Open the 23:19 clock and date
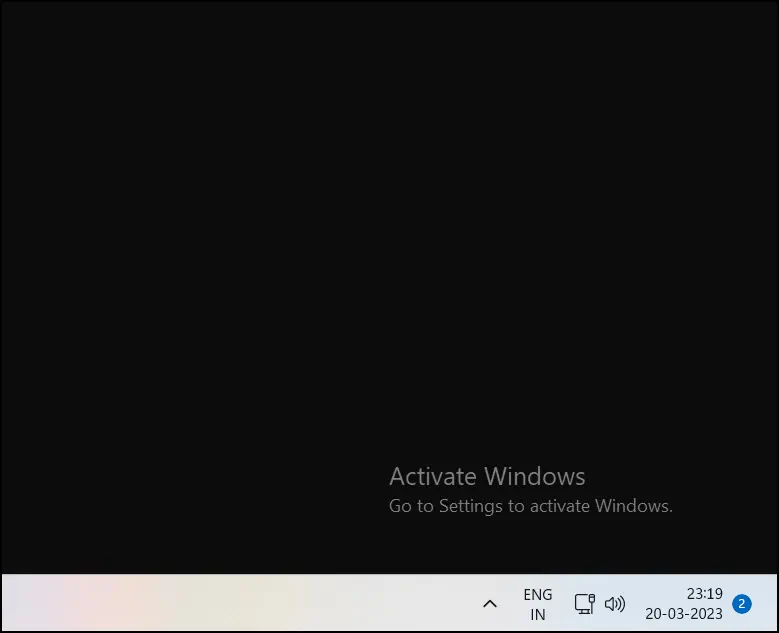The height and width of the screenshot is (633, 779). [684, 604]
